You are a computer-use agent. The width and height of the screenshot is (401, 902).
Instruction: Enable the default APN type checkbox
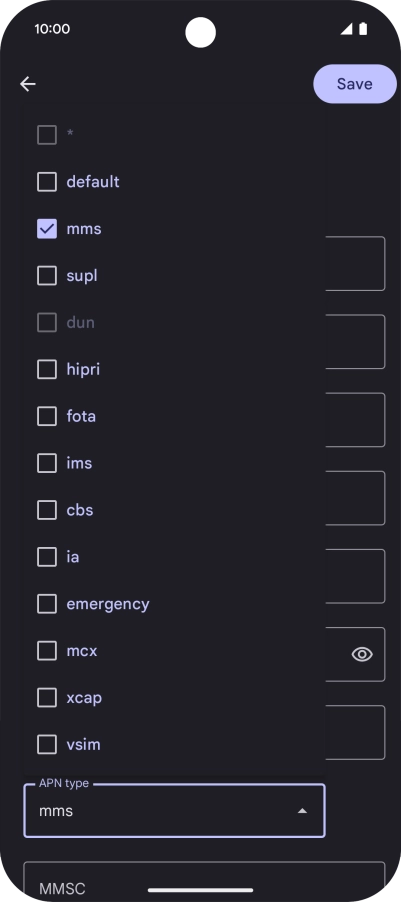point(47,182)
